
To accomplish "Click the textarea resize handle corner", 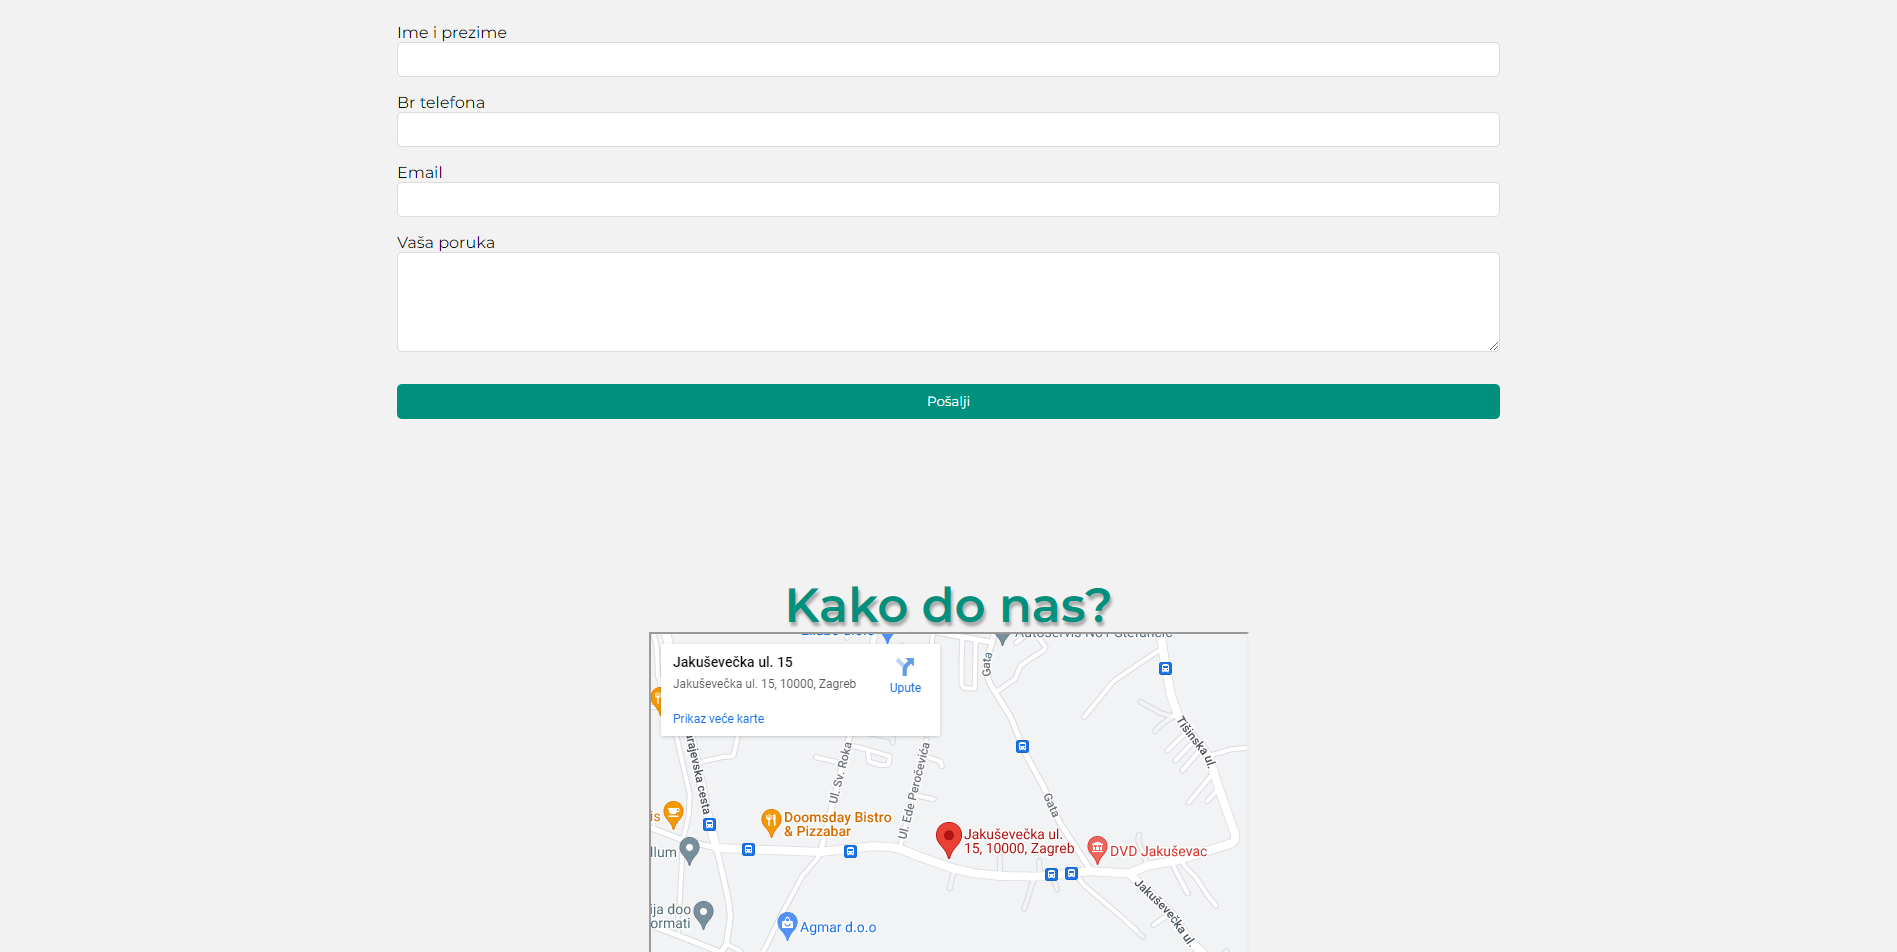I will coord(1493,345).
